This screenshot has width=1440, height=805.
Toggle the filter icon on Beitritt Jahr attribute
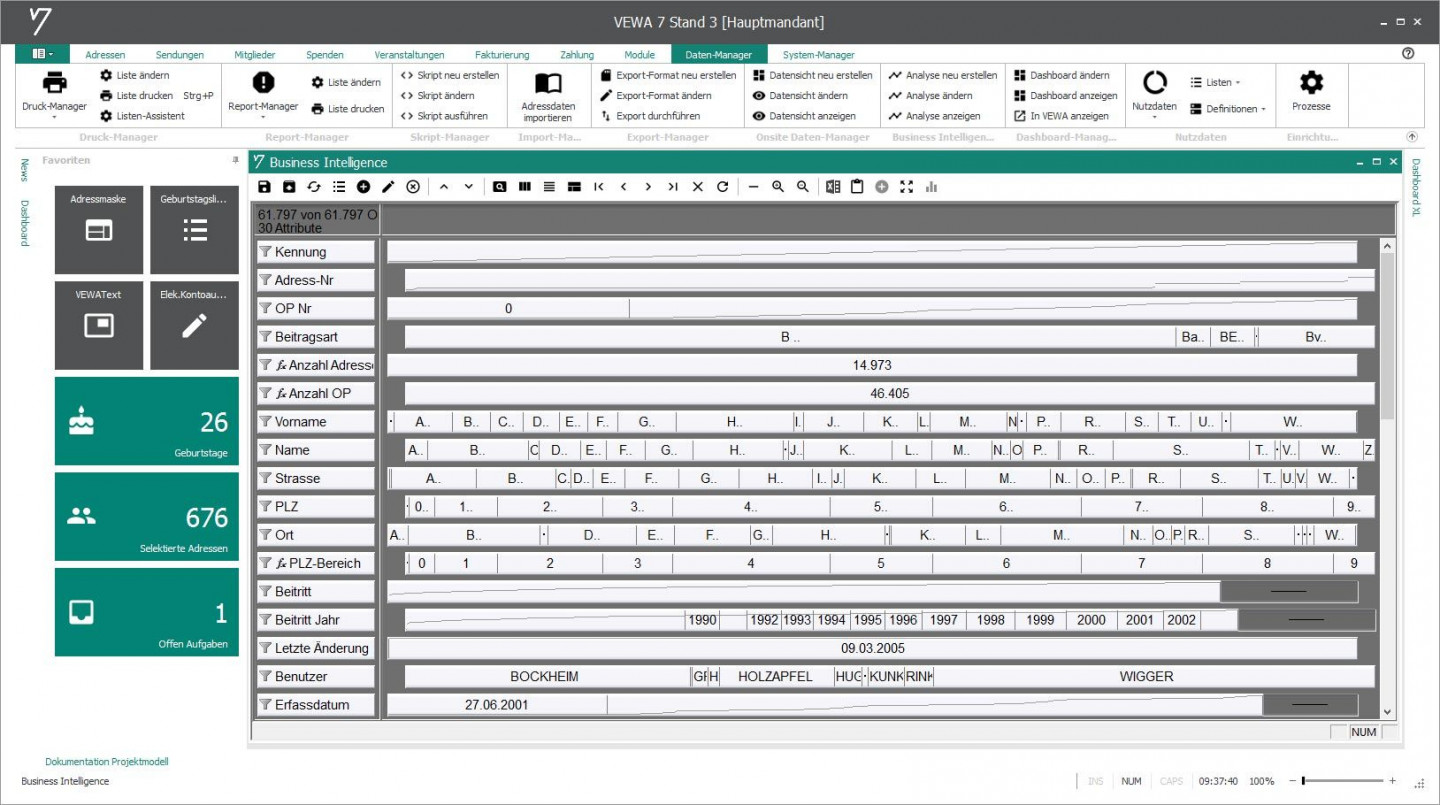(265, 620)
